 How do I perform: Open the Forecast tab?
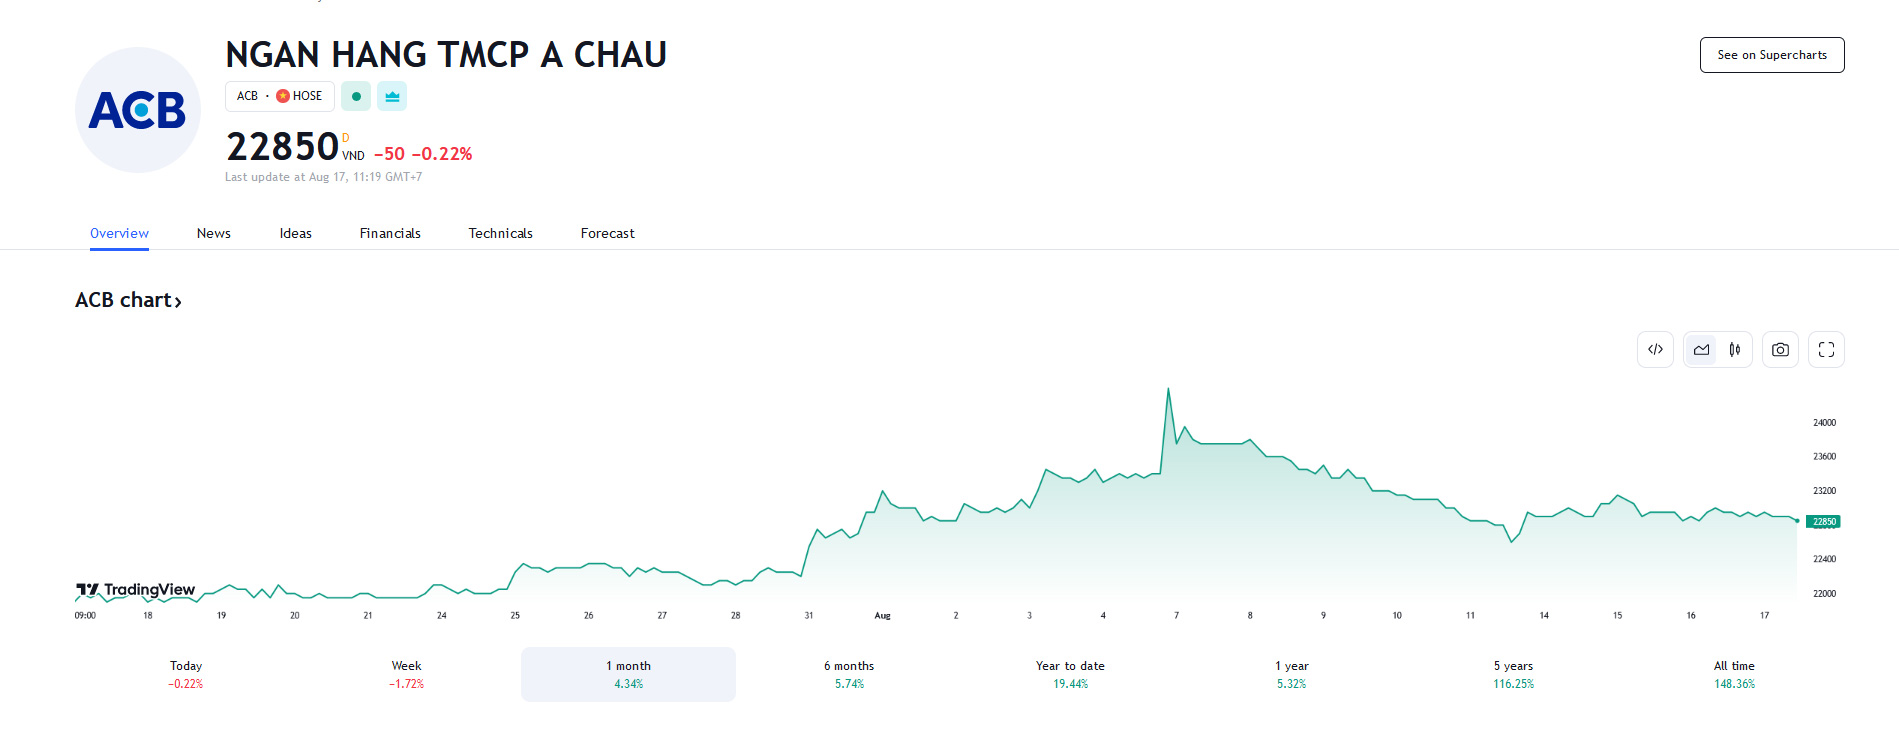coord(607,233)
